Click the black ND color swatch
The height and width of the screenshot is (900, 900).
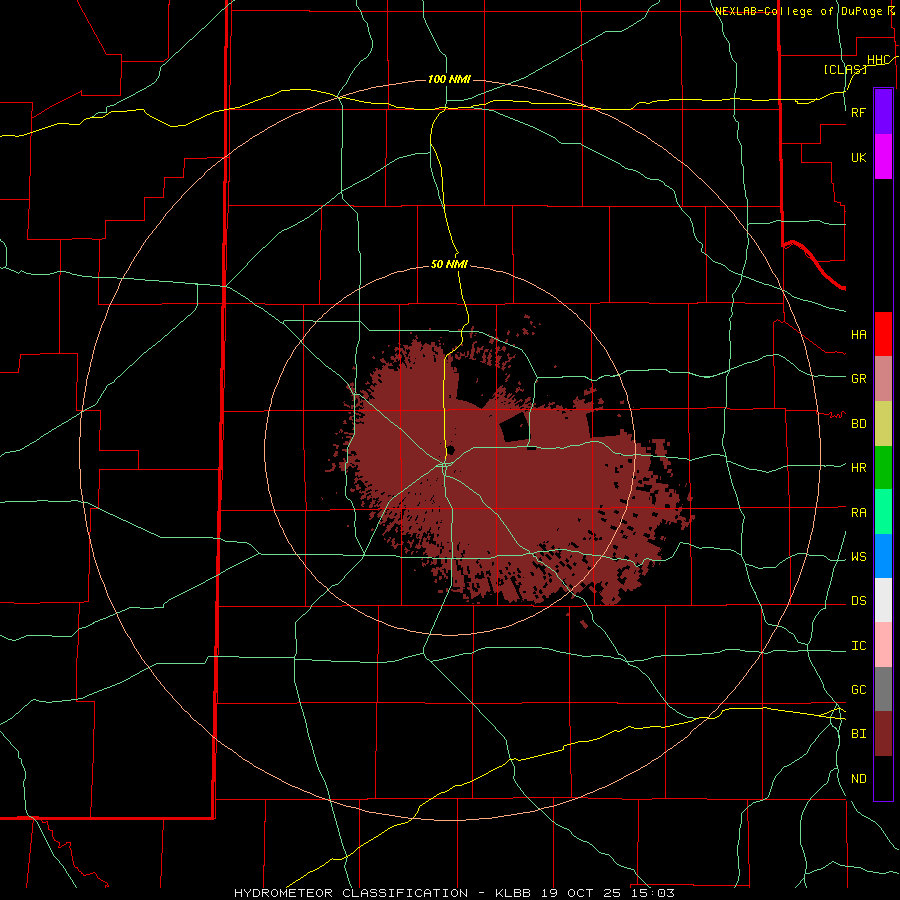tap(883, 778)
